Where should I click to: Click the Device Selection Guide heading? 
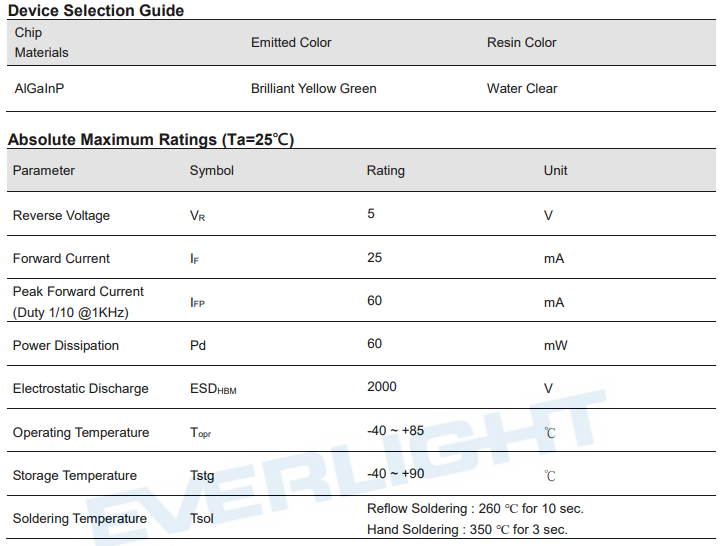click(96, 10)
